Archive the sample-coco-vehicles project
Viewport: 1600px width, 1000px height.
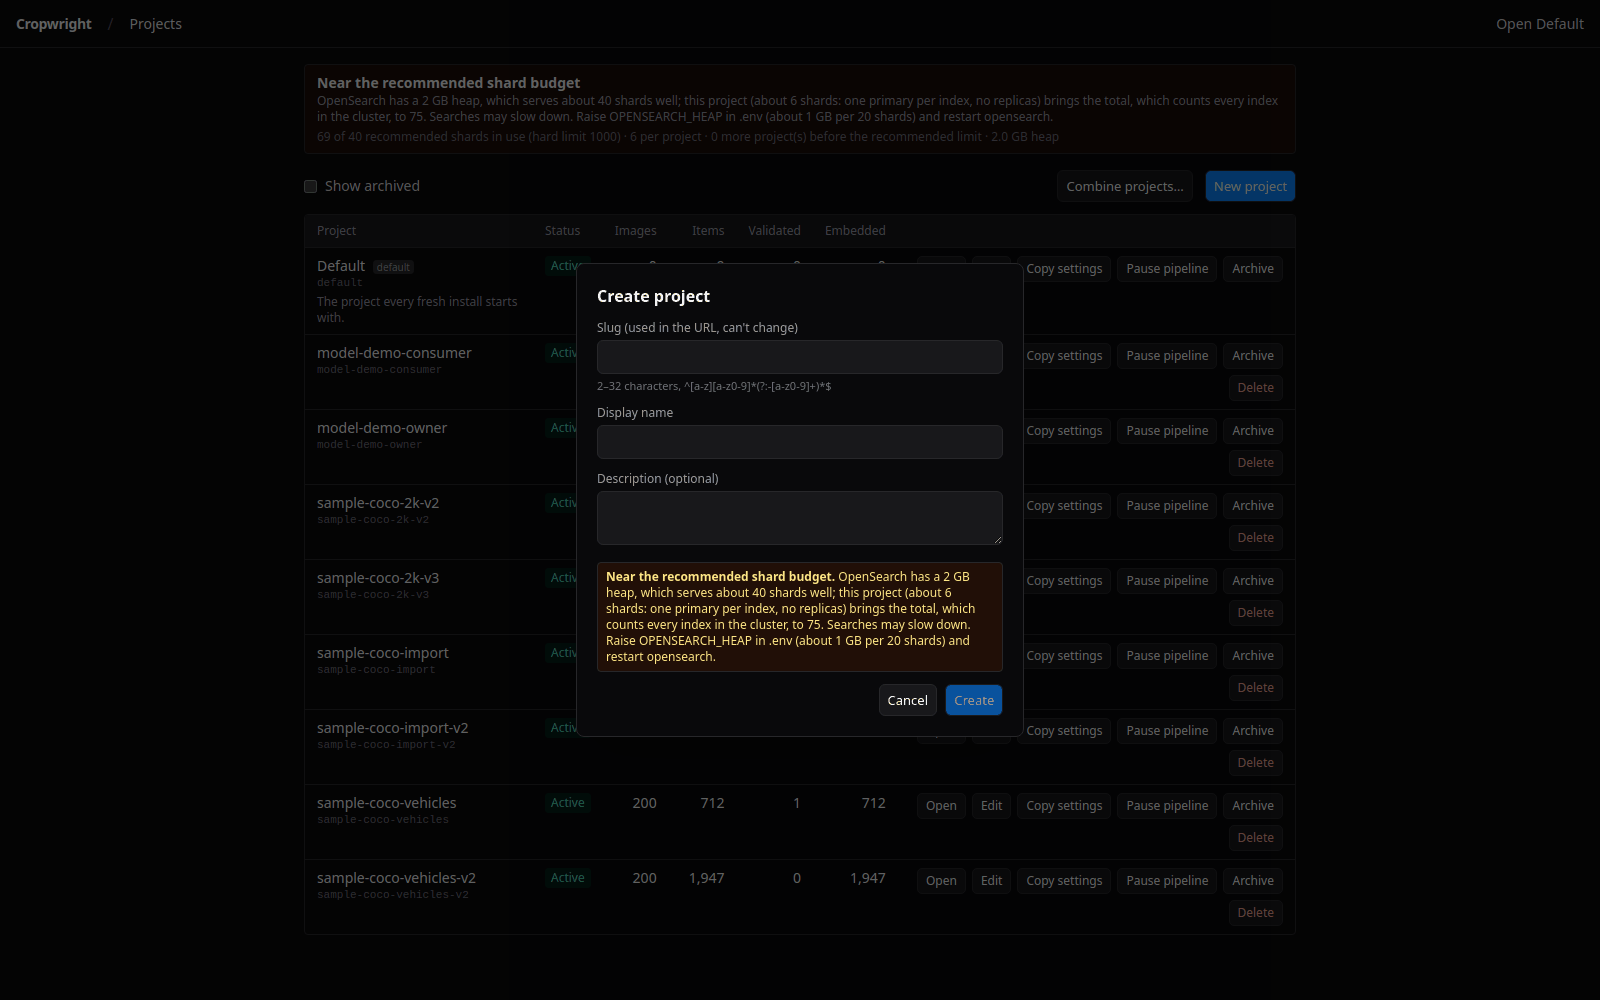click(1253, 806)
